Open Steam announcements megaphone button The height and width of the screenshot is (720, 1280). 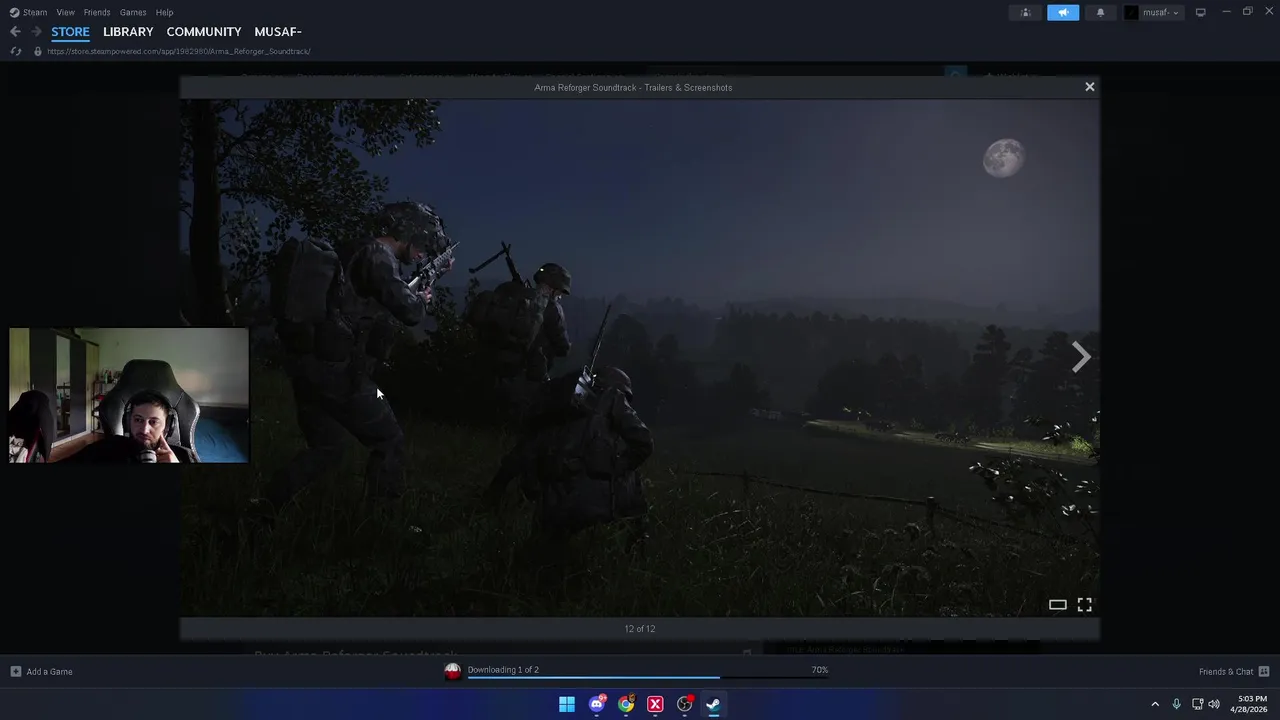pyautogui.click(x=1063, y=12)
